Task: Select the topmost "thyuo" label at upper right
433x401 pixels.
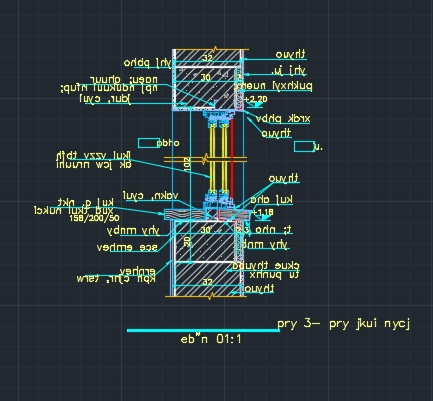Action: pyautogui.click(x=290, y=54)
